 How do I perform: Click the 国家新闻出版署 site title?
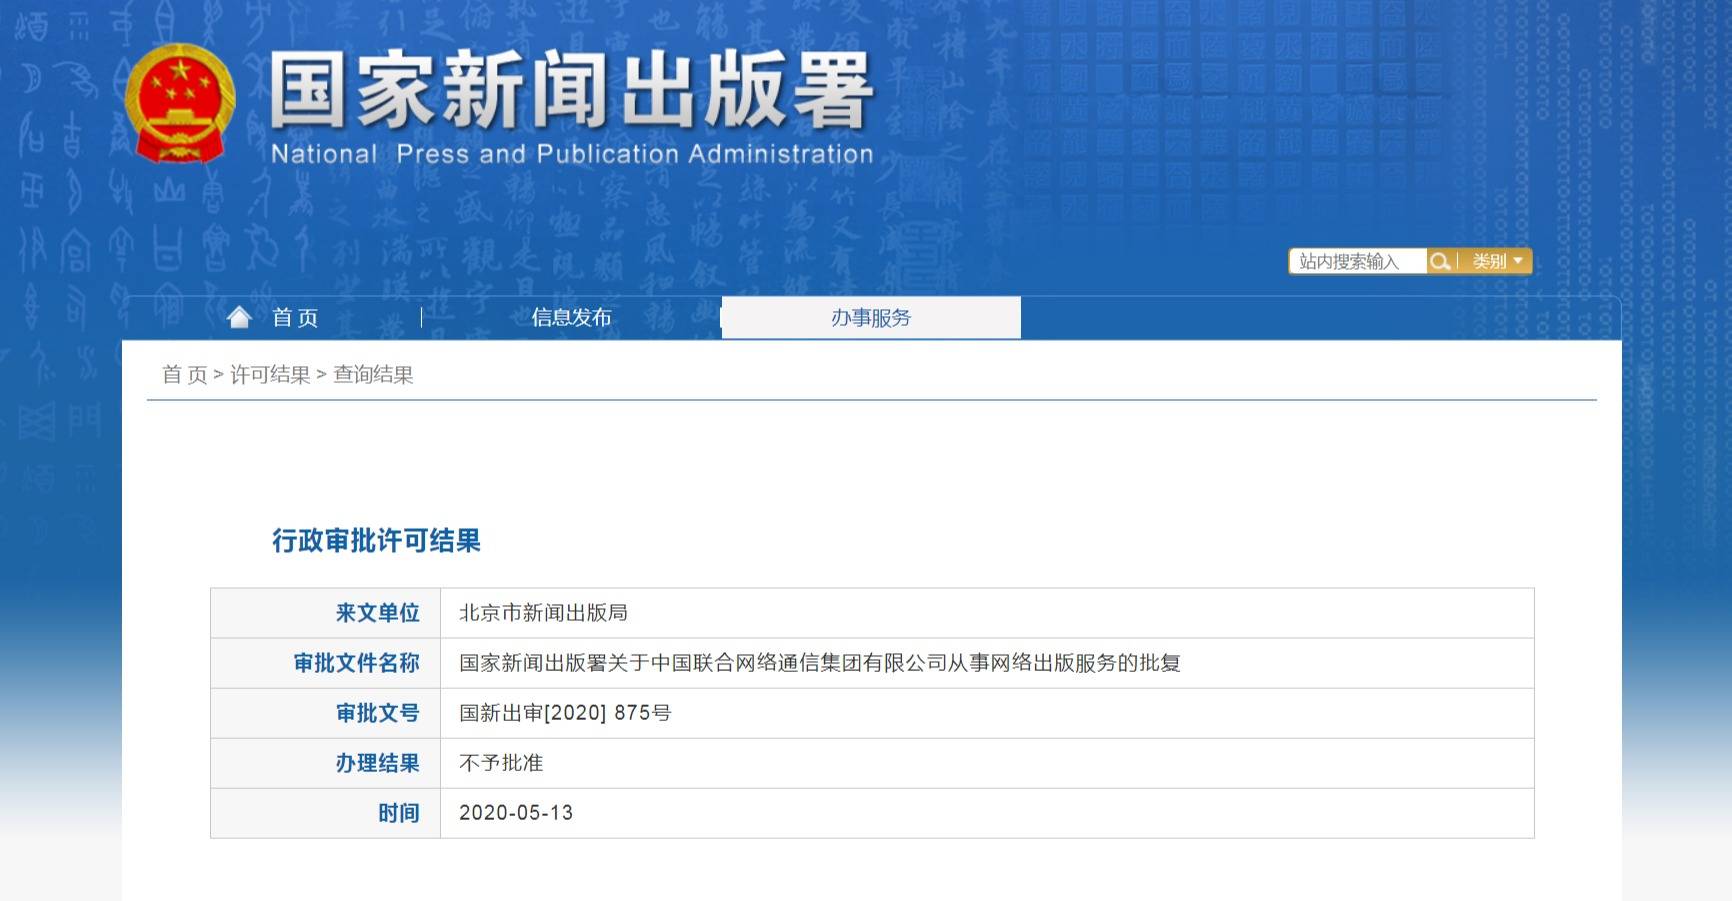[x=571, y=90]
